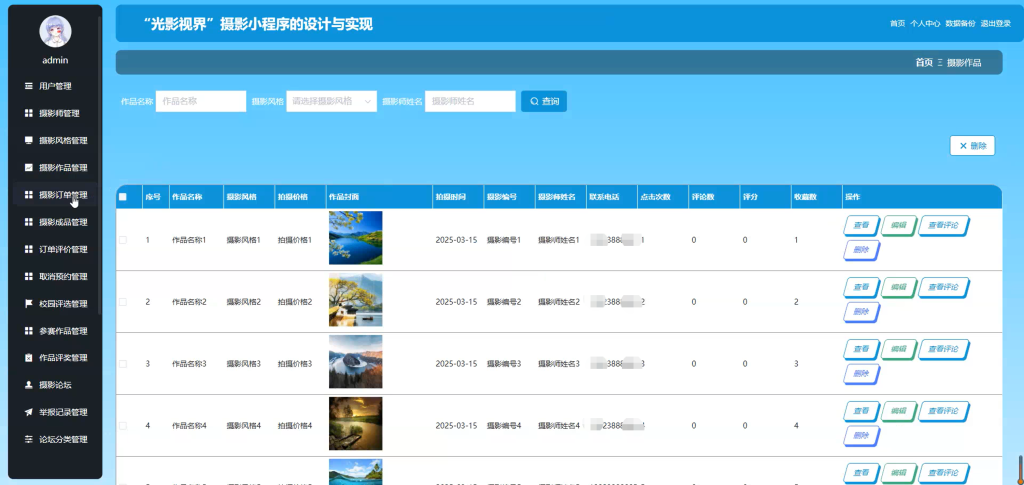
Task: Click the magnifier icon in 查询 button
Action: point(534,101)
